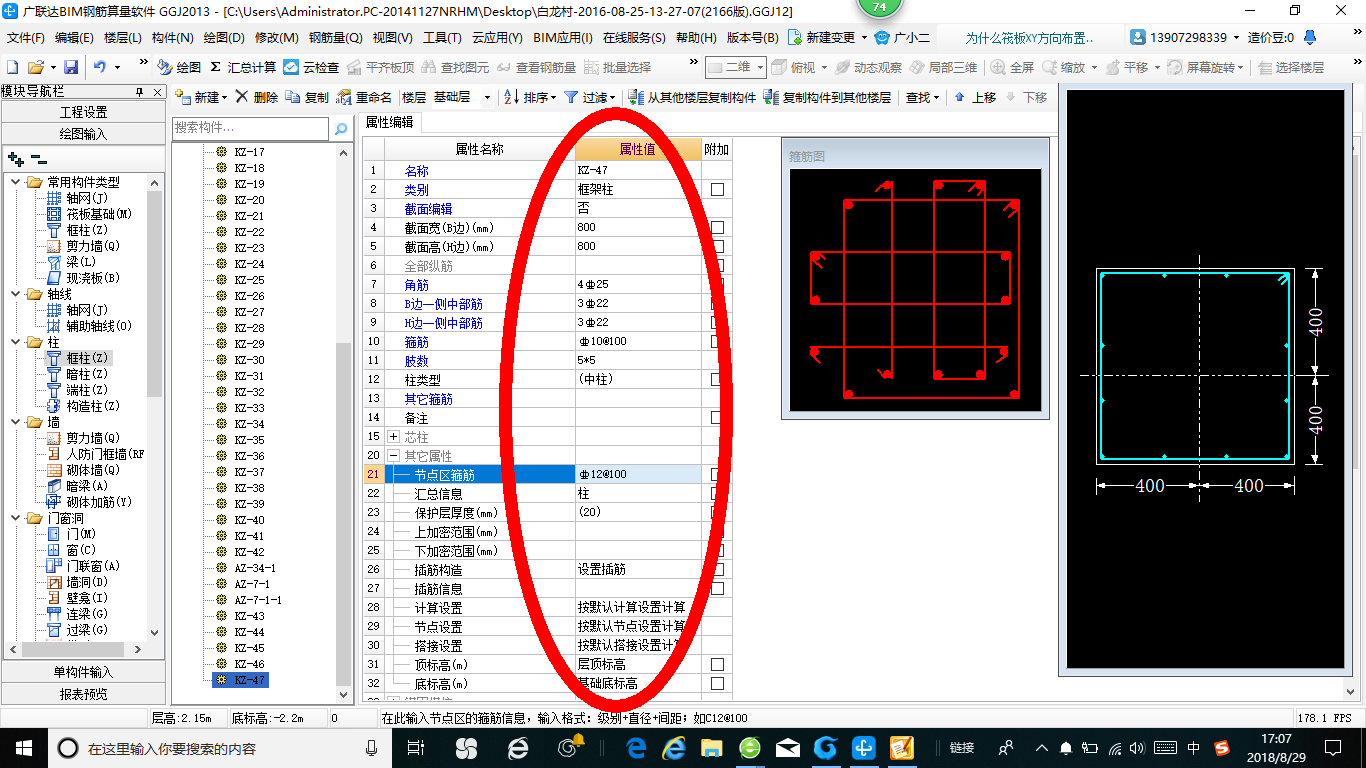Open the 基础层 floor dropdown
Viewport: 1366px width, 768px height.
tap(487, 97)
